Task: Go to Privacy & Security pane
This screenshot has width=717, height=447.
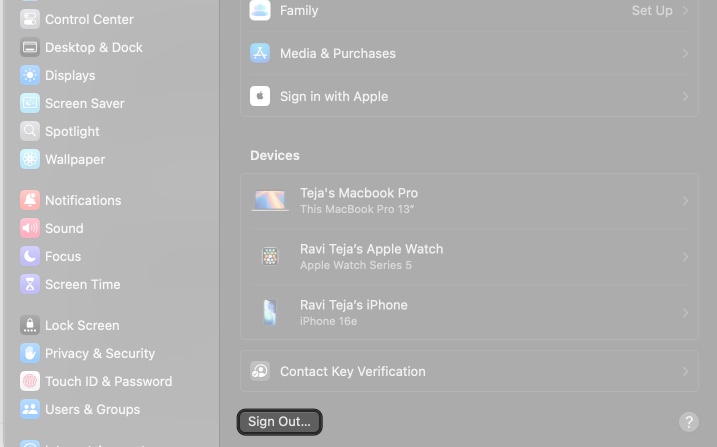Action: click(x=100, y=353)
